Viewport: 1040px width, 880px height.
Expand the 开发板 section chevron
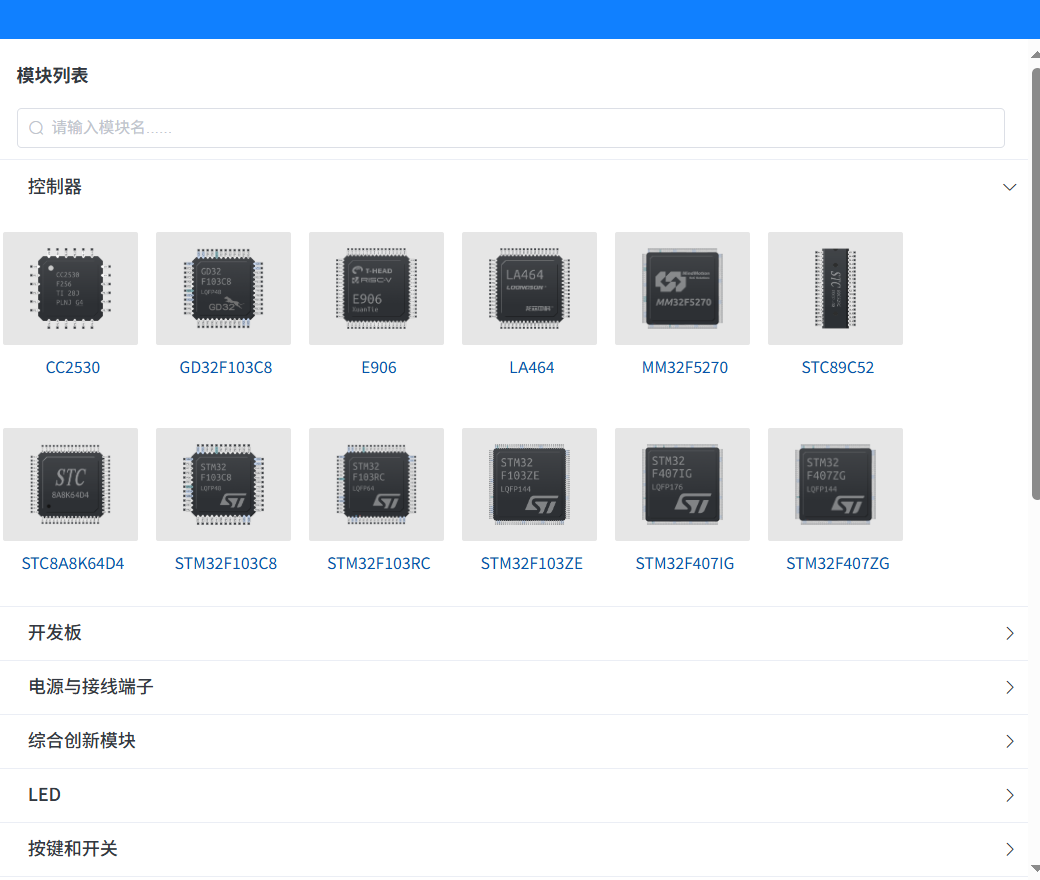[1009, 633]
